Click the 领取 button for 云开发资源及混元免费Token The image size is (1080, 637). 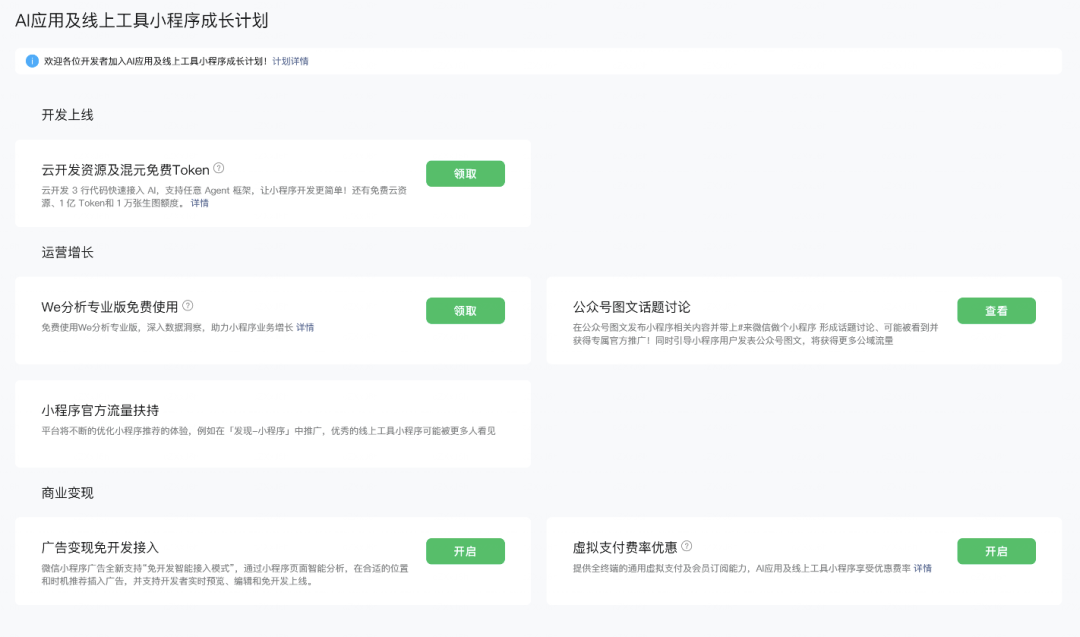465,173
